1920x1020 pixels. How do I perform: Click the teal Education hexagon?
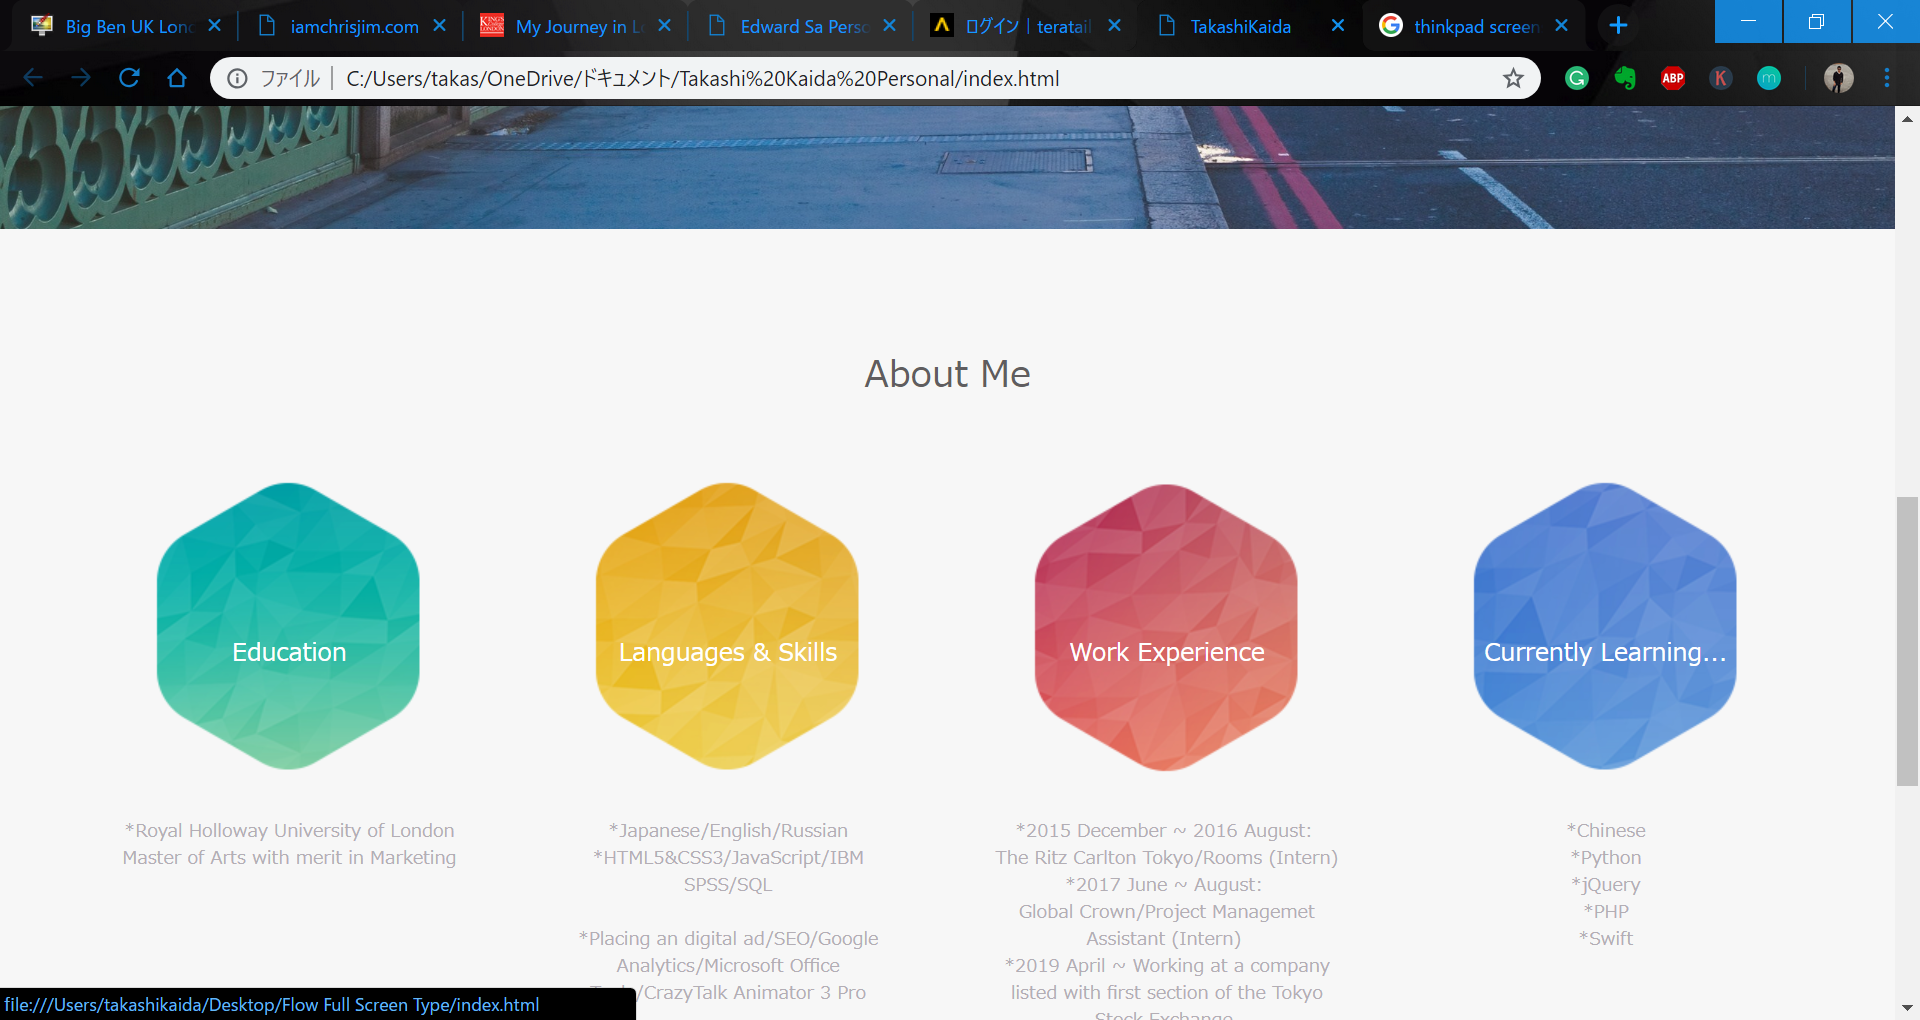[x=288, y=627]
